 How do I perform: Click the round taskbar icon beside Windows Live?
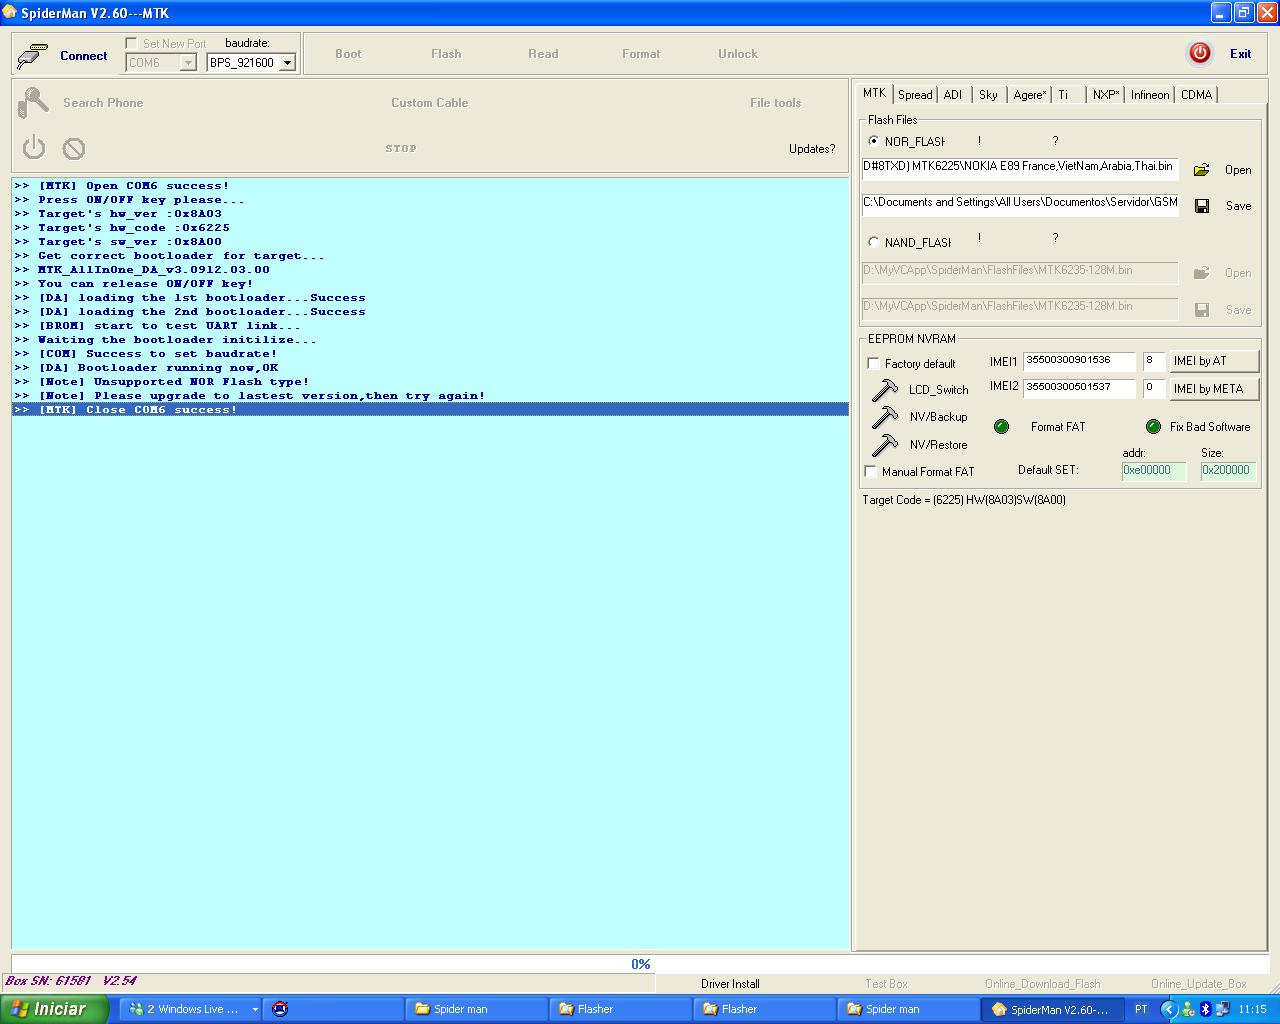pyautogui.click(x=280, y=1009)
